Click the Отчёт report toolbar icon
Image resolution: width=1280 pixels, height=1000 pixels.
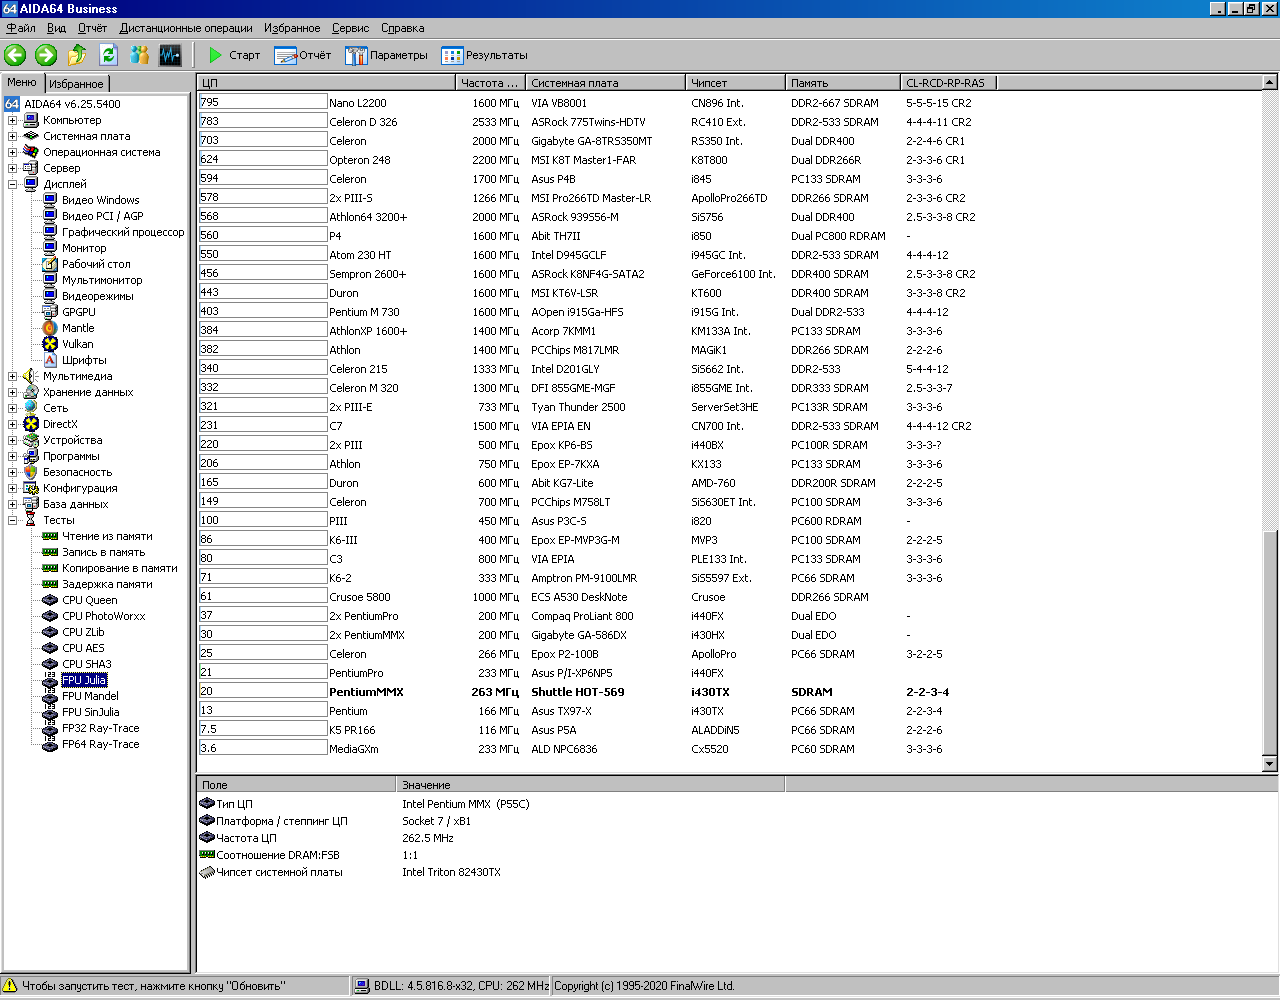(286, 55)
